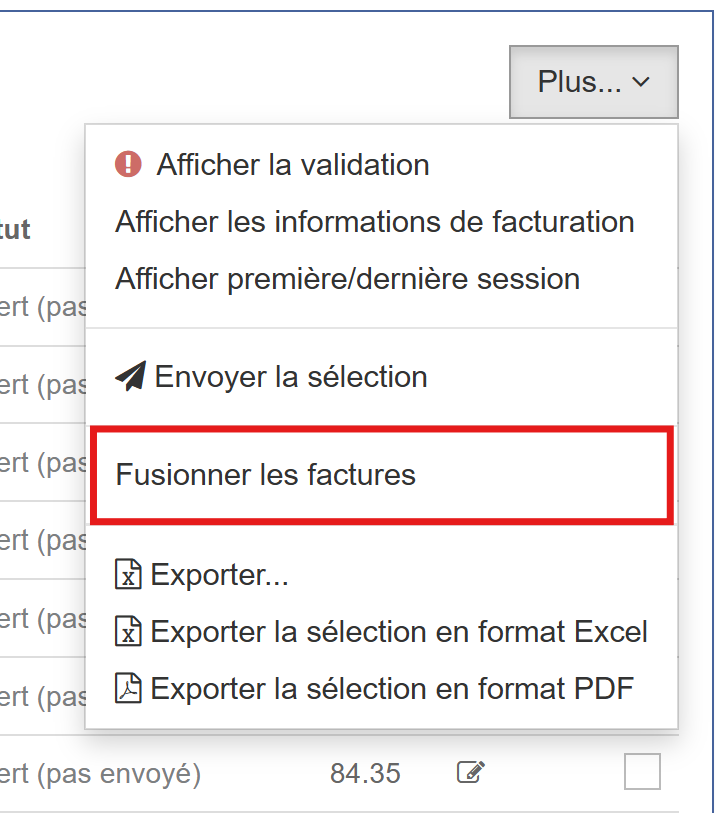Click the Excel file icon beside Exporter...
This screenshot has width=719, height=813.
128,574
